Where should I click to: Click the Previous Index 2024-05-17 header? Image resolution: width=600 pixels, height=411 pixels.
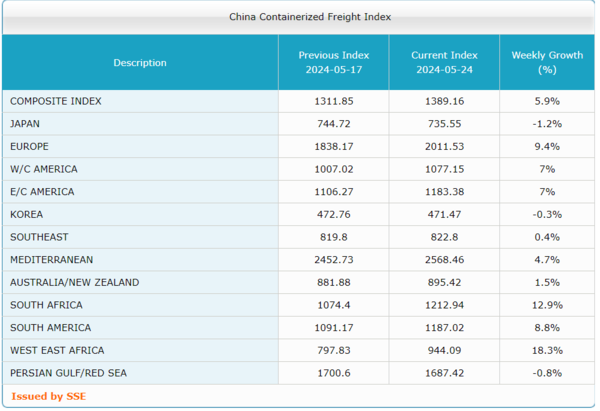click(x=333, y=62)
